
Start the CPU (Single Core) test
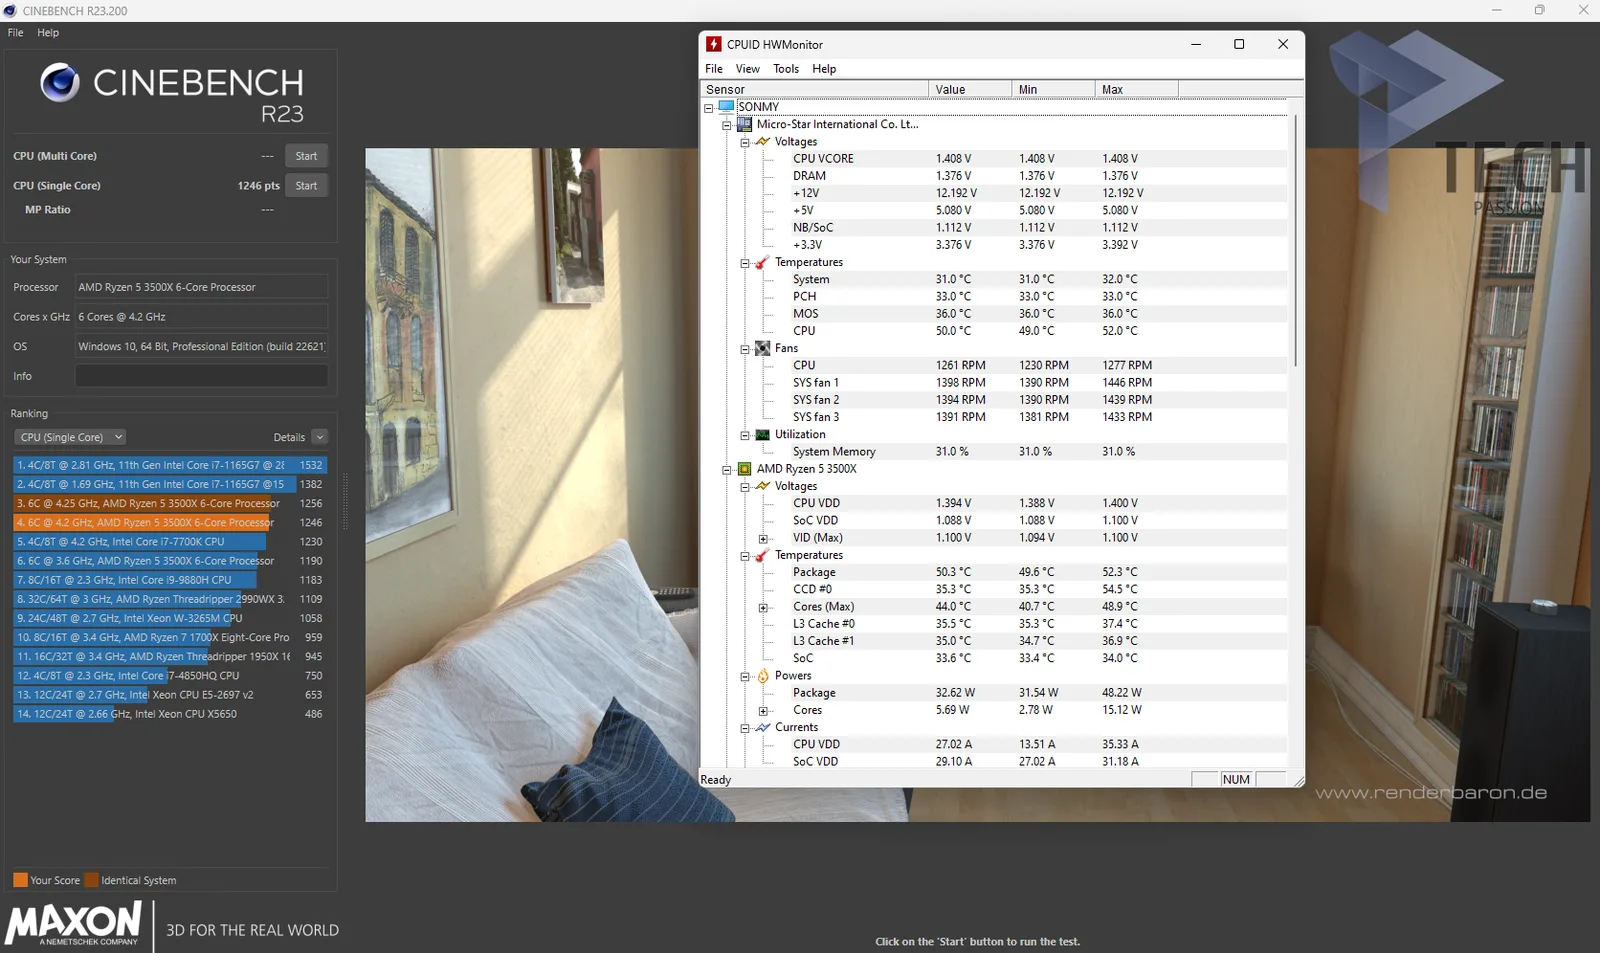pyautogui.click(x=306, y=186)
